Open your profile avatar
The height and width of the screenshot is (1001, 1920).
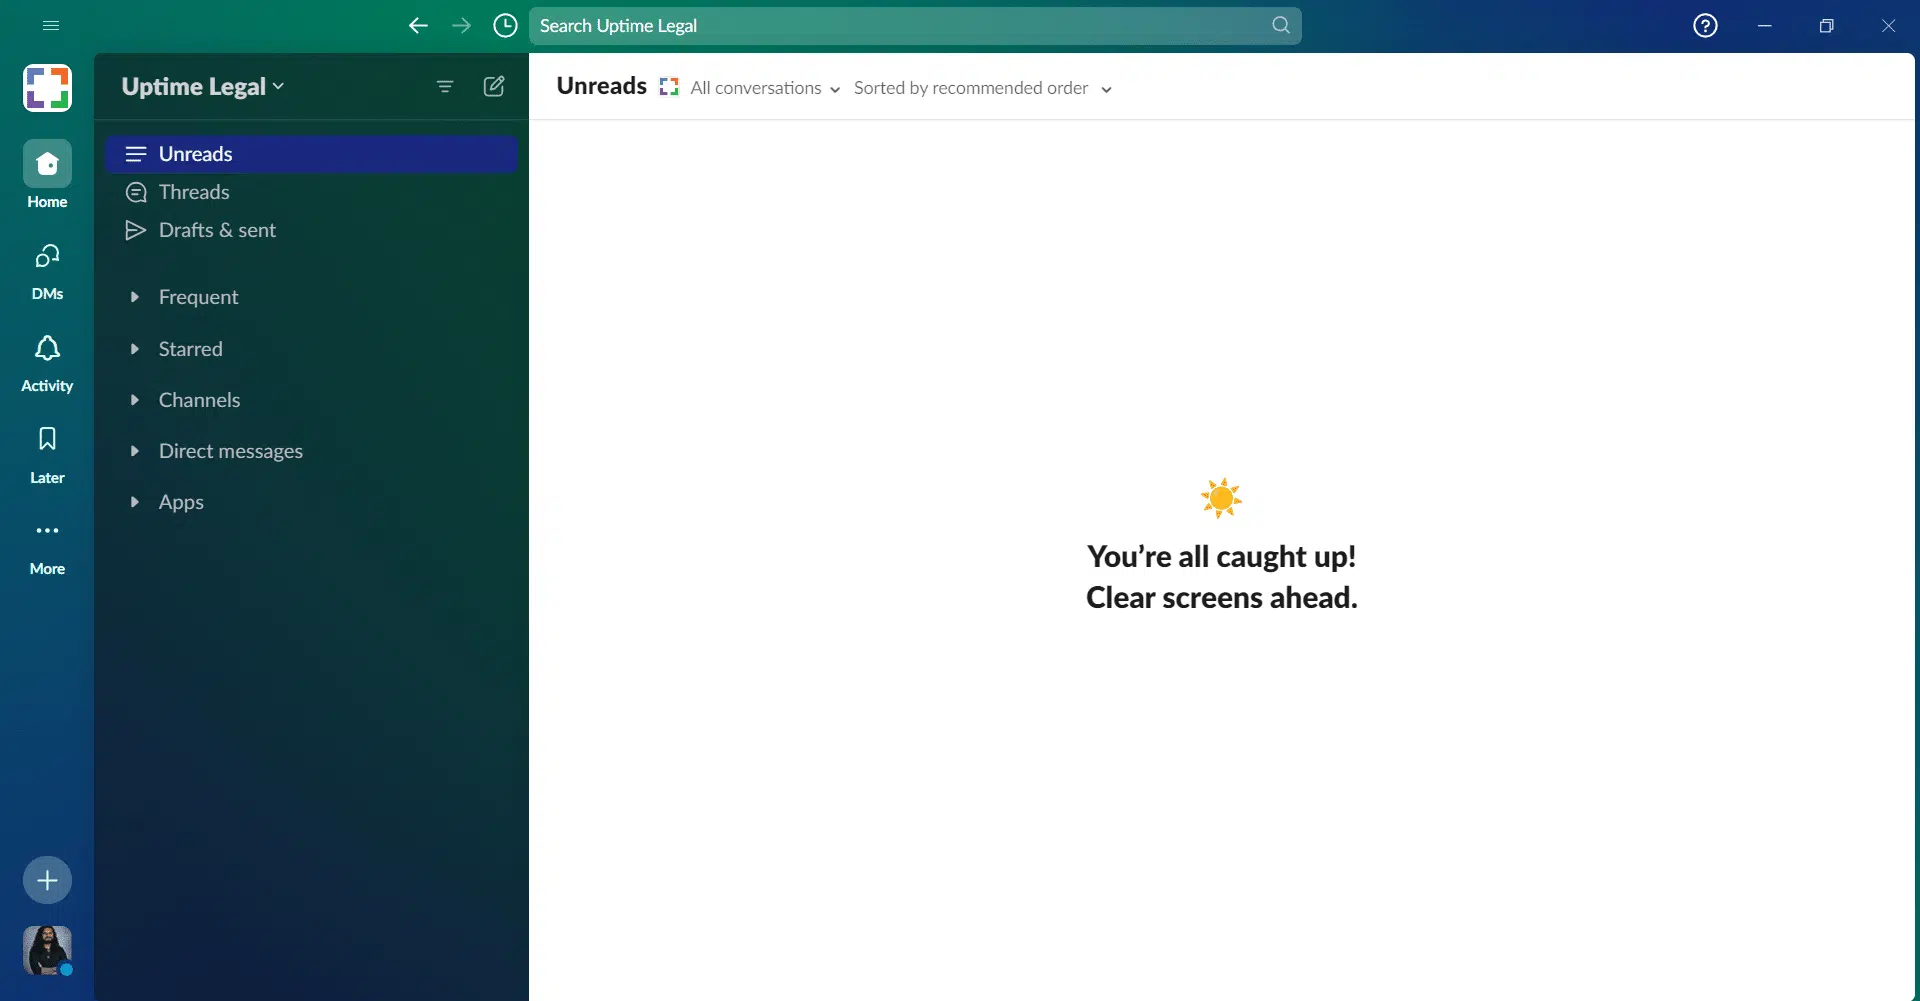[x=46, y=950]
